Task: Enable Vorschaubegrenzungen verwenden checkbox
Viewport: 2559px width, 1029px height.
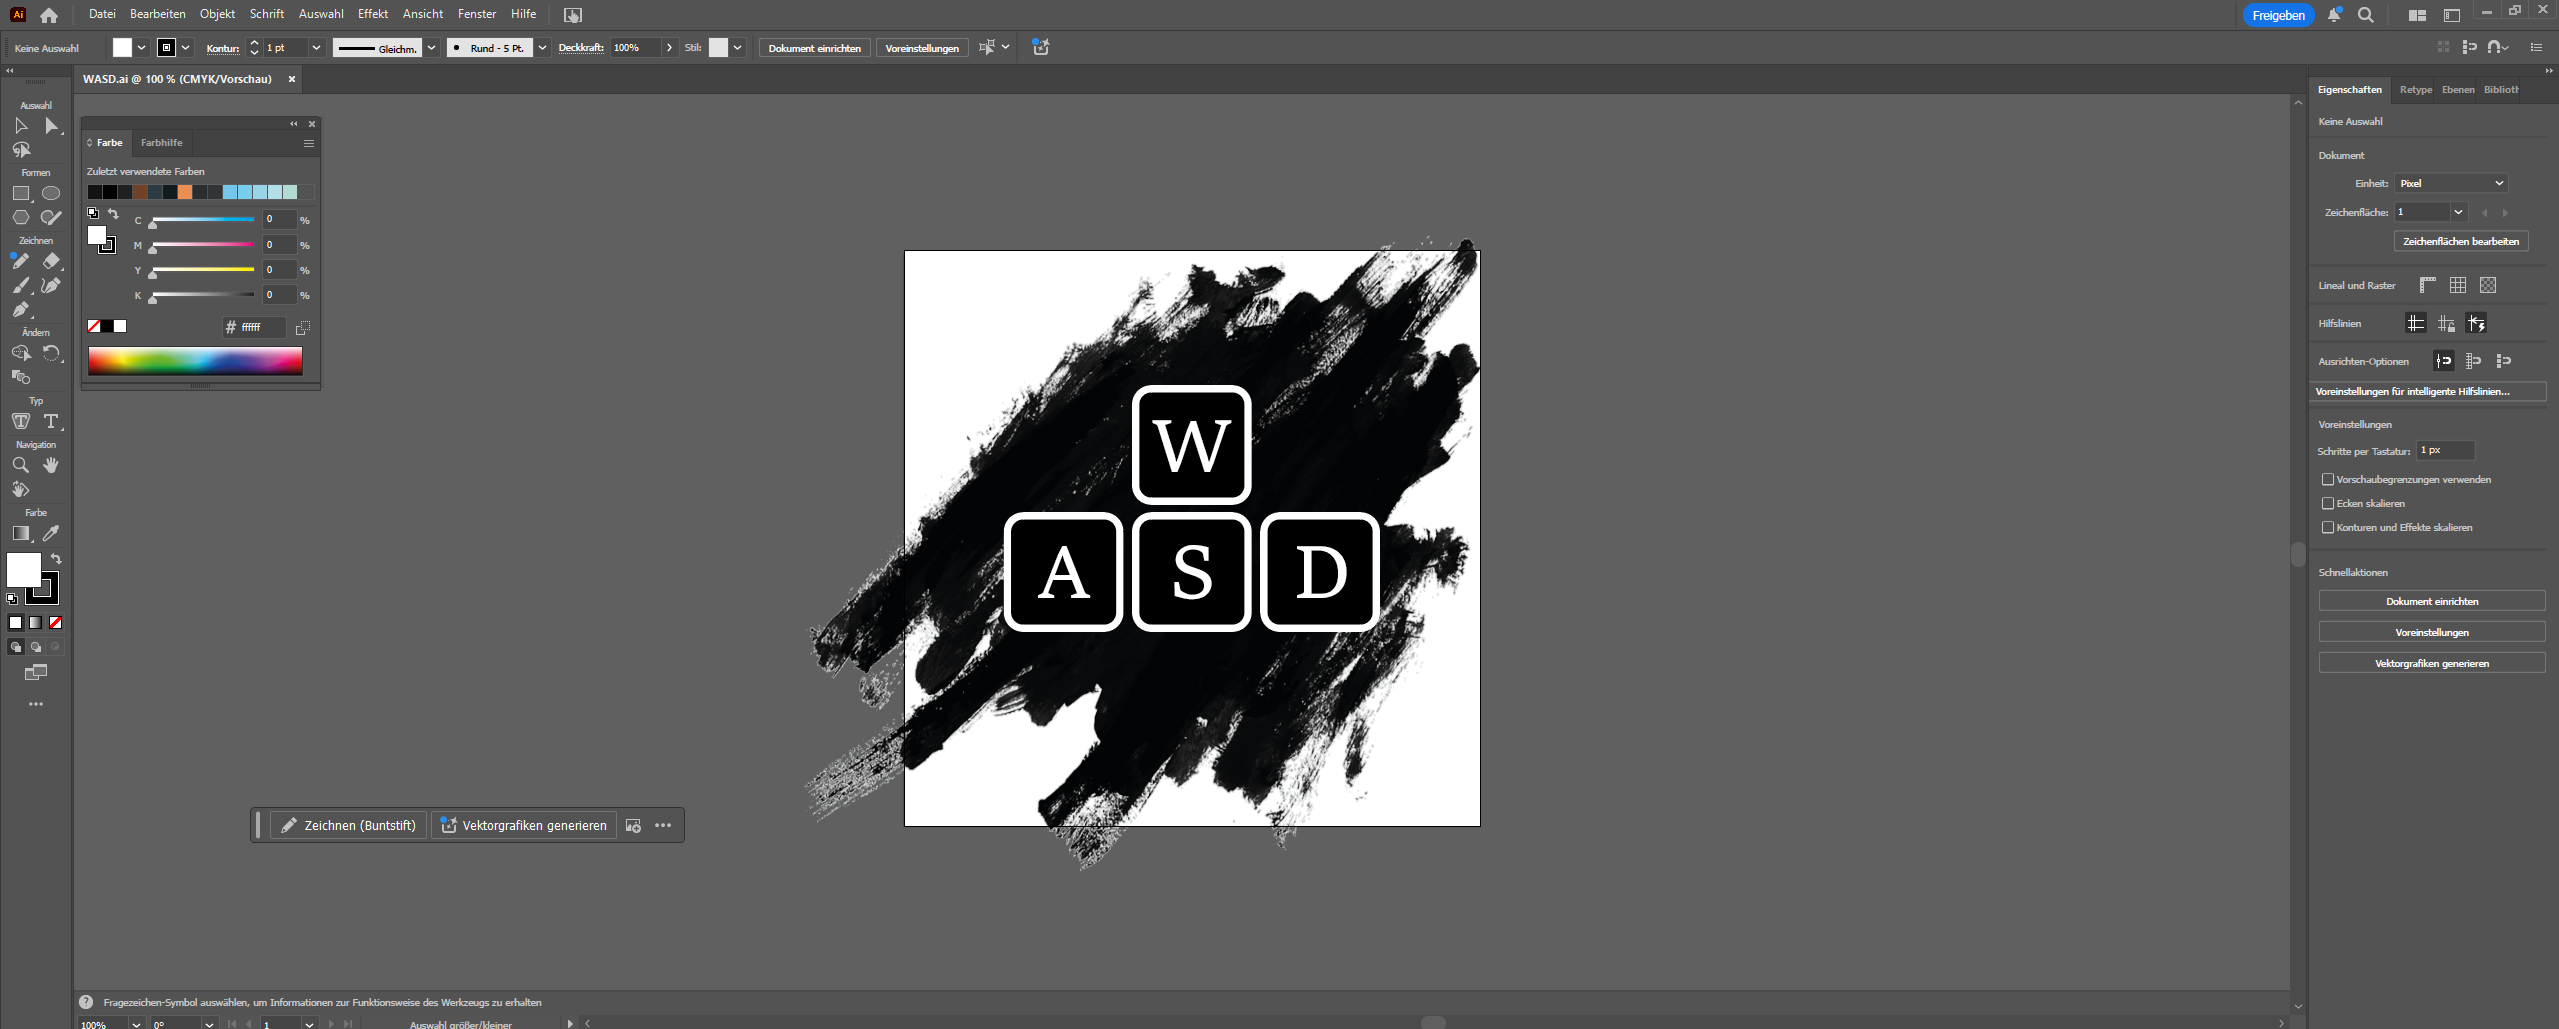Action: pos(2327,480)
